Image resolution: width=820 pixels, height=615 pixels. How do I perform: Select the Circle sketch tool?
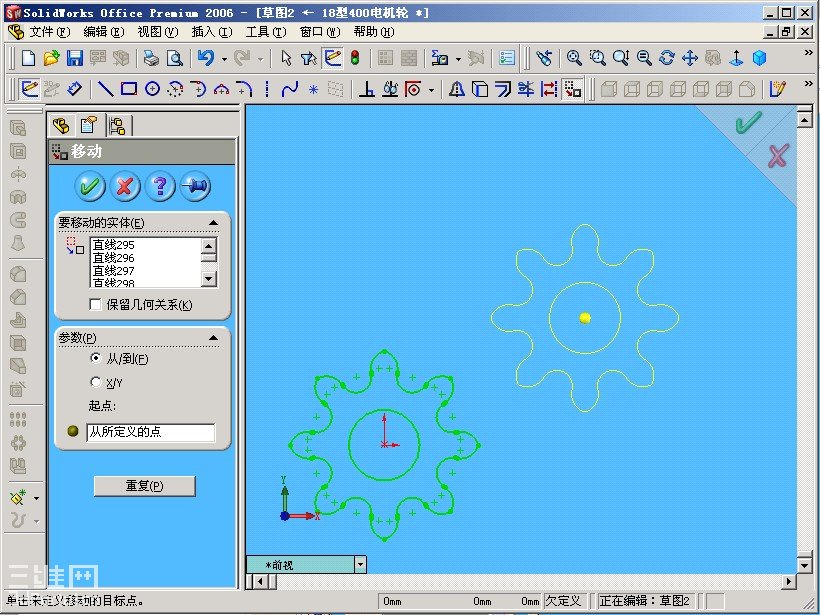click(x=152, y=89)
